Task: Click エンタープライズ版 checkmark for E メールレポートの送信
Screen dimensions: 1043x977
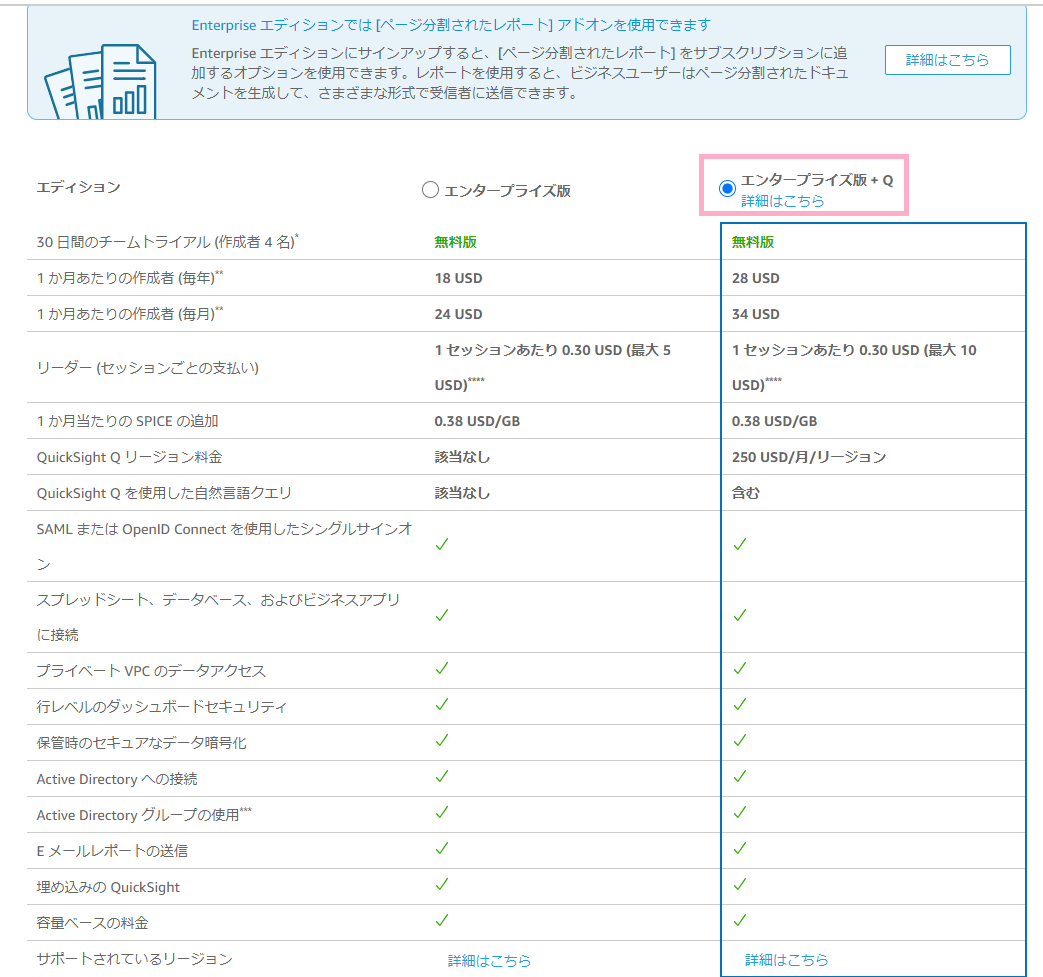Action: (x=442, y=848)
